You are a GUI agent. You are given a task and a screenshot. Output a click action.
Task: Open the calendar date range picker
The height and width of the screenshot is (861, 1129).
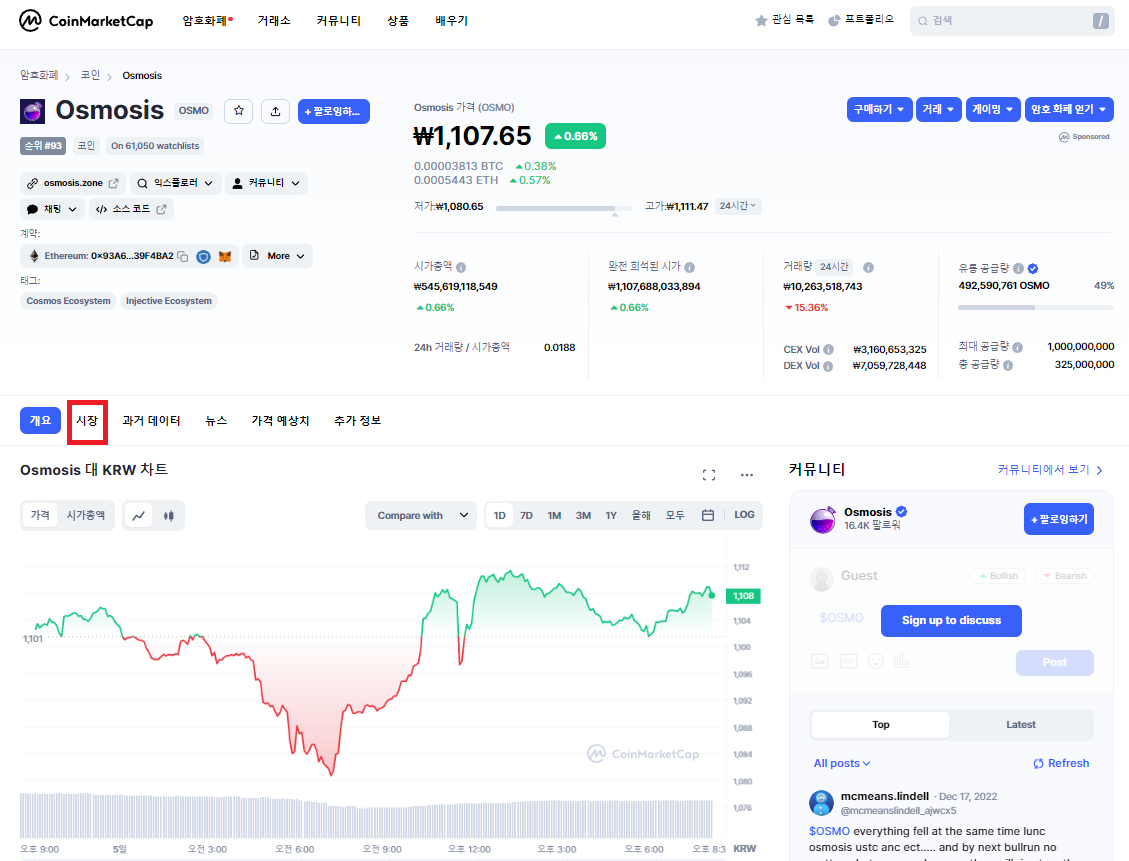pyautogui.click(x=708, y=516)
